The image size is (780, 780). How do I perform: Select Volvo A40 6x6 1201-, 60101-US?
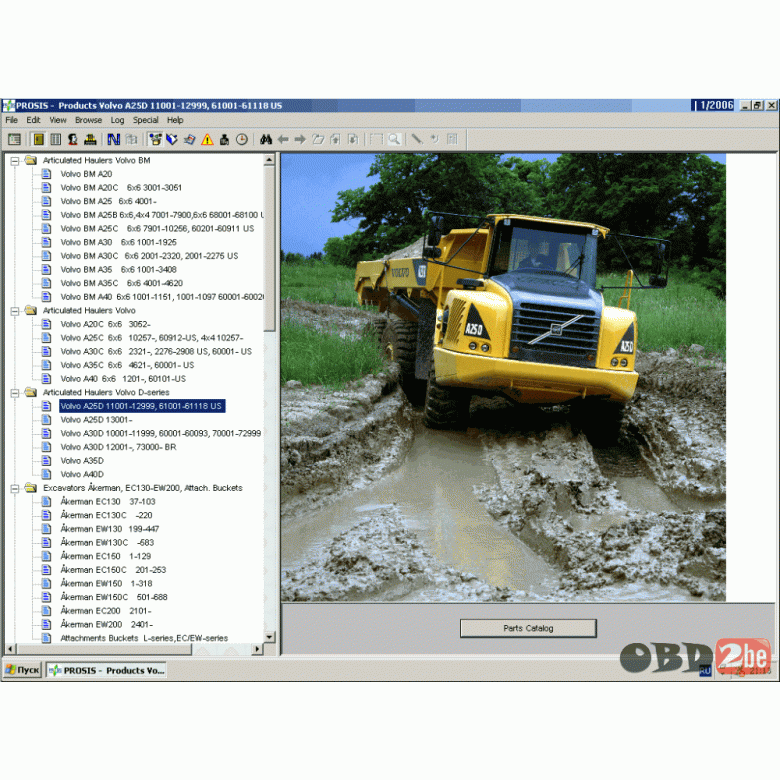point(123,379)
